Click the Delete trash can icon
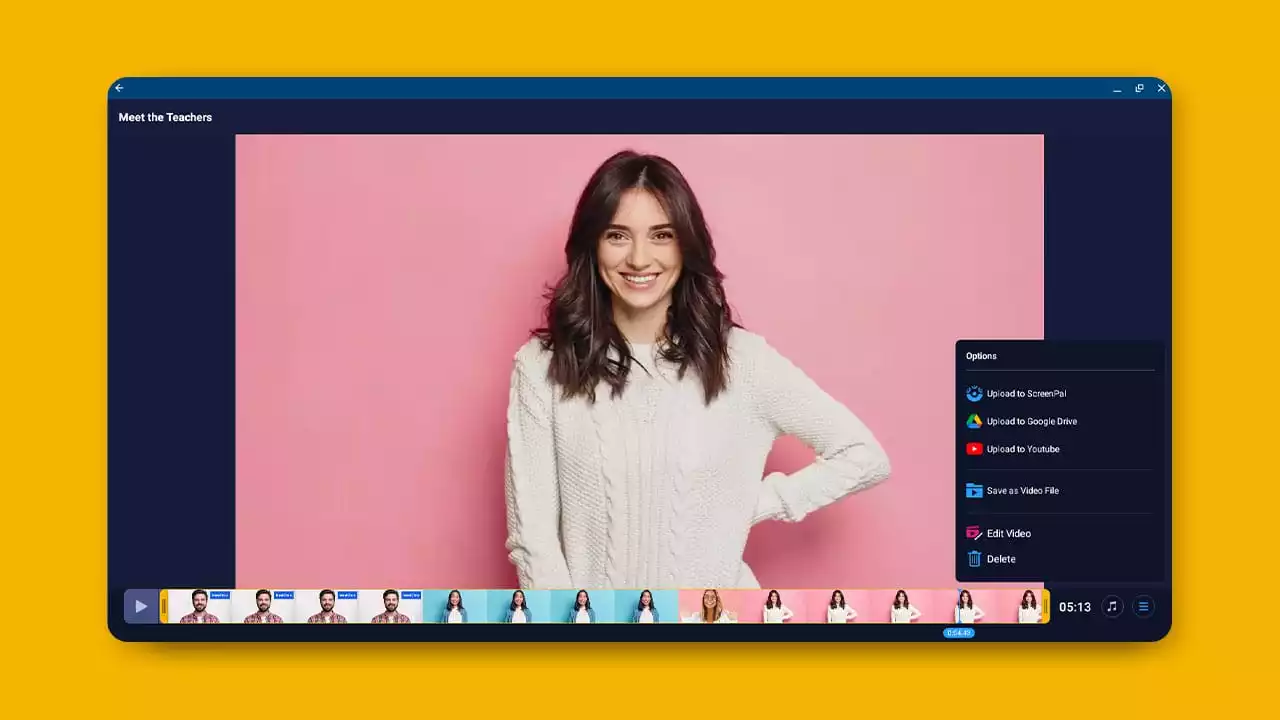Viewport: 1280px width, 720px height. [x=974, y=559]
